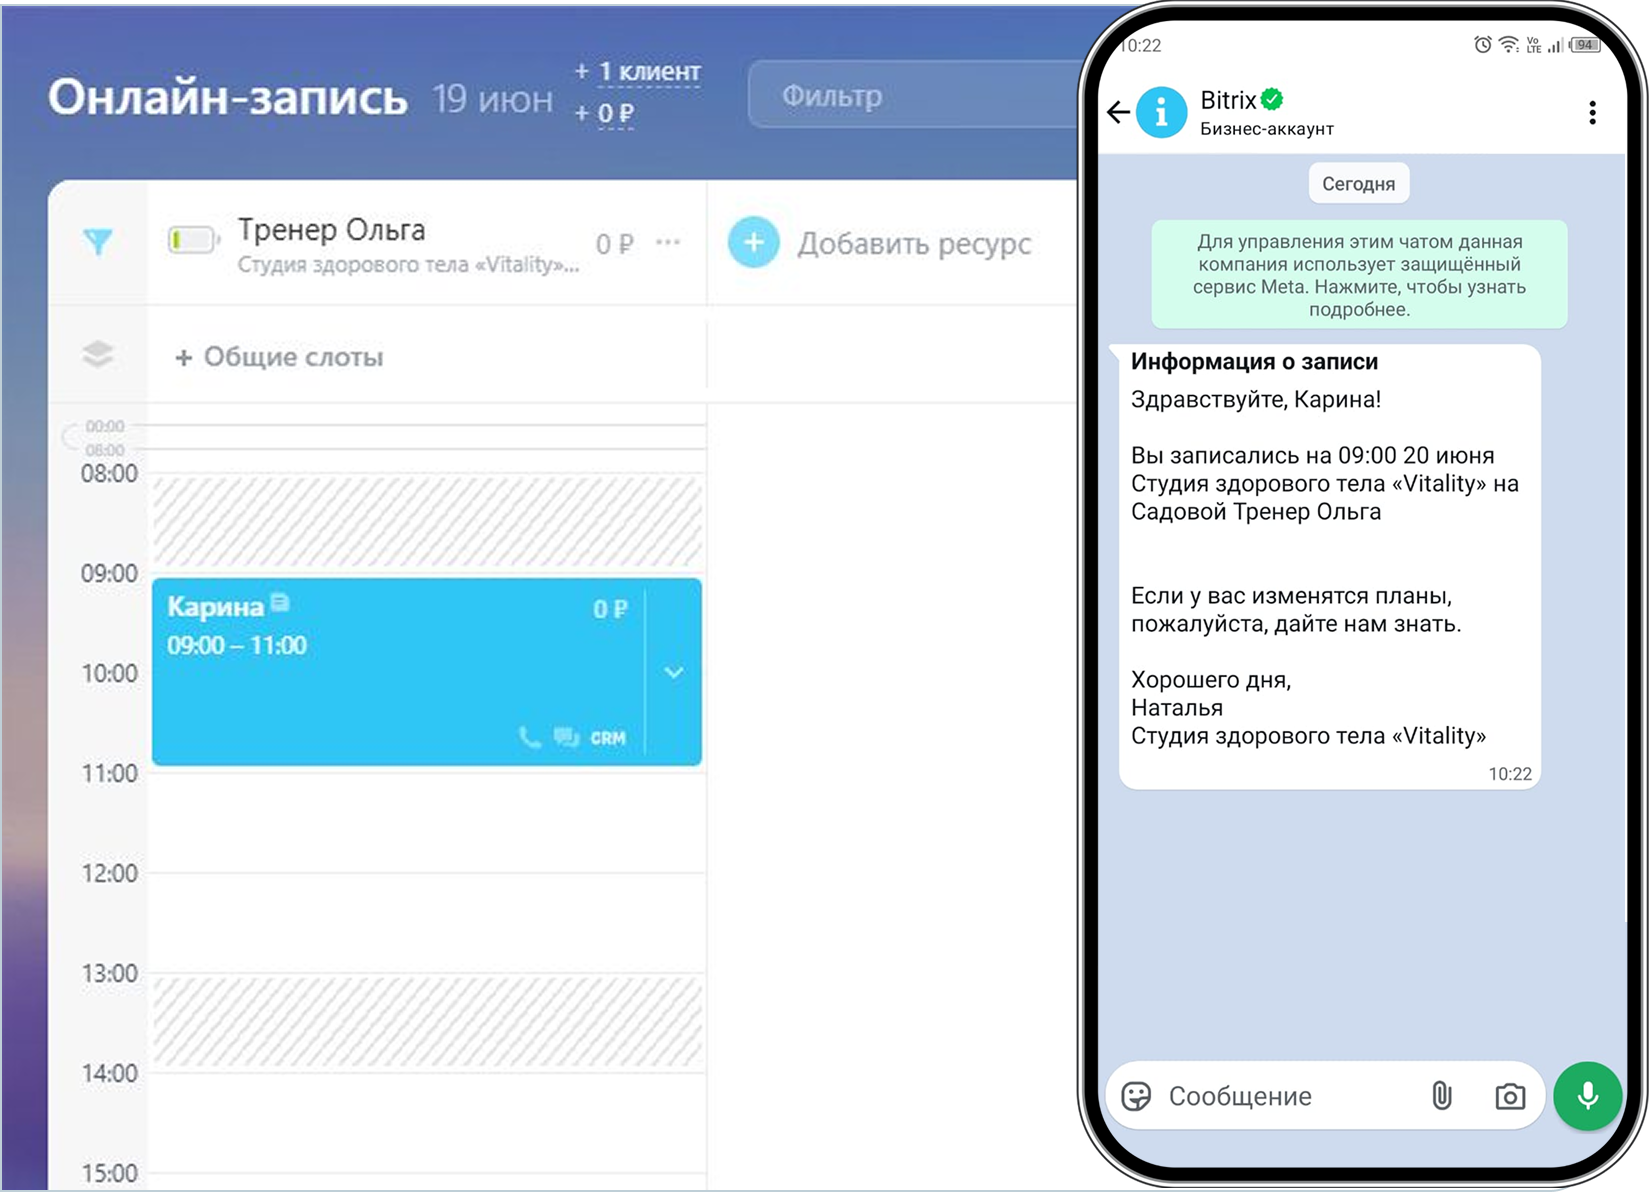This screenshot has width=1649, height=1192.
Task: Click the phone call icon on Карина's booking
Action: click(529, 737)
